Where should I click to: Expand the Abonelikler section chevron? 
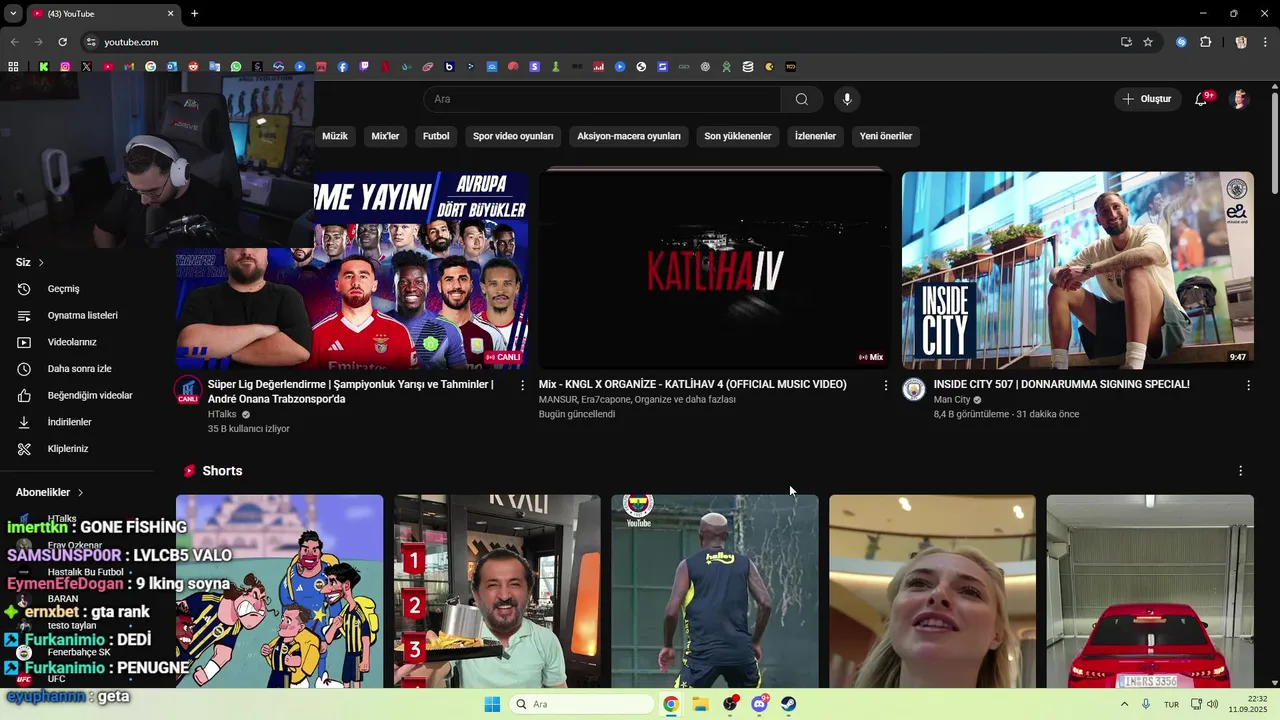[x=80, y=493]
